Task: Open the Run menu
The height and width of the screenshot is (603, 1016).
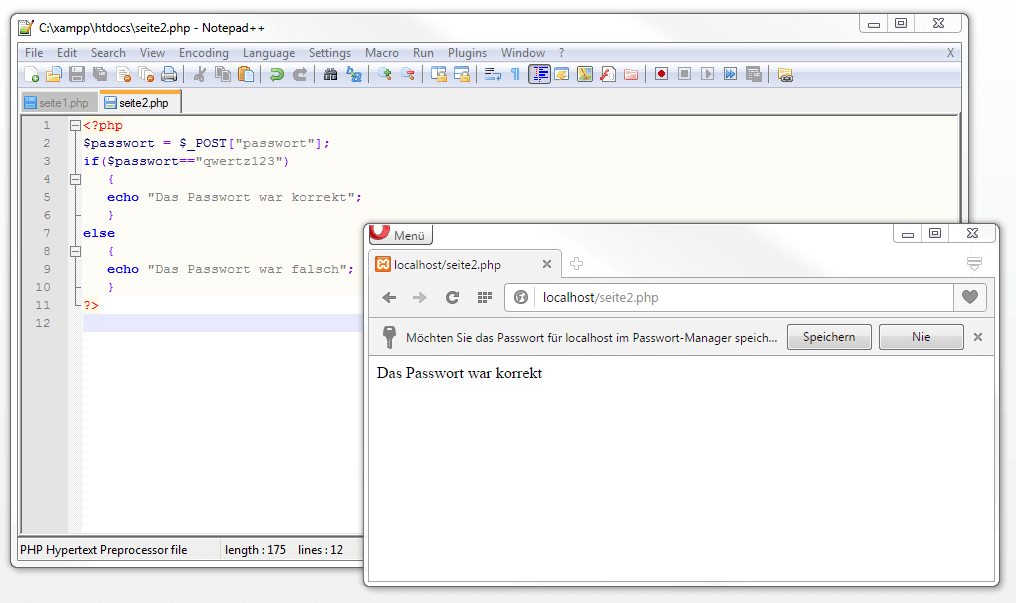Action: [423, 53]
